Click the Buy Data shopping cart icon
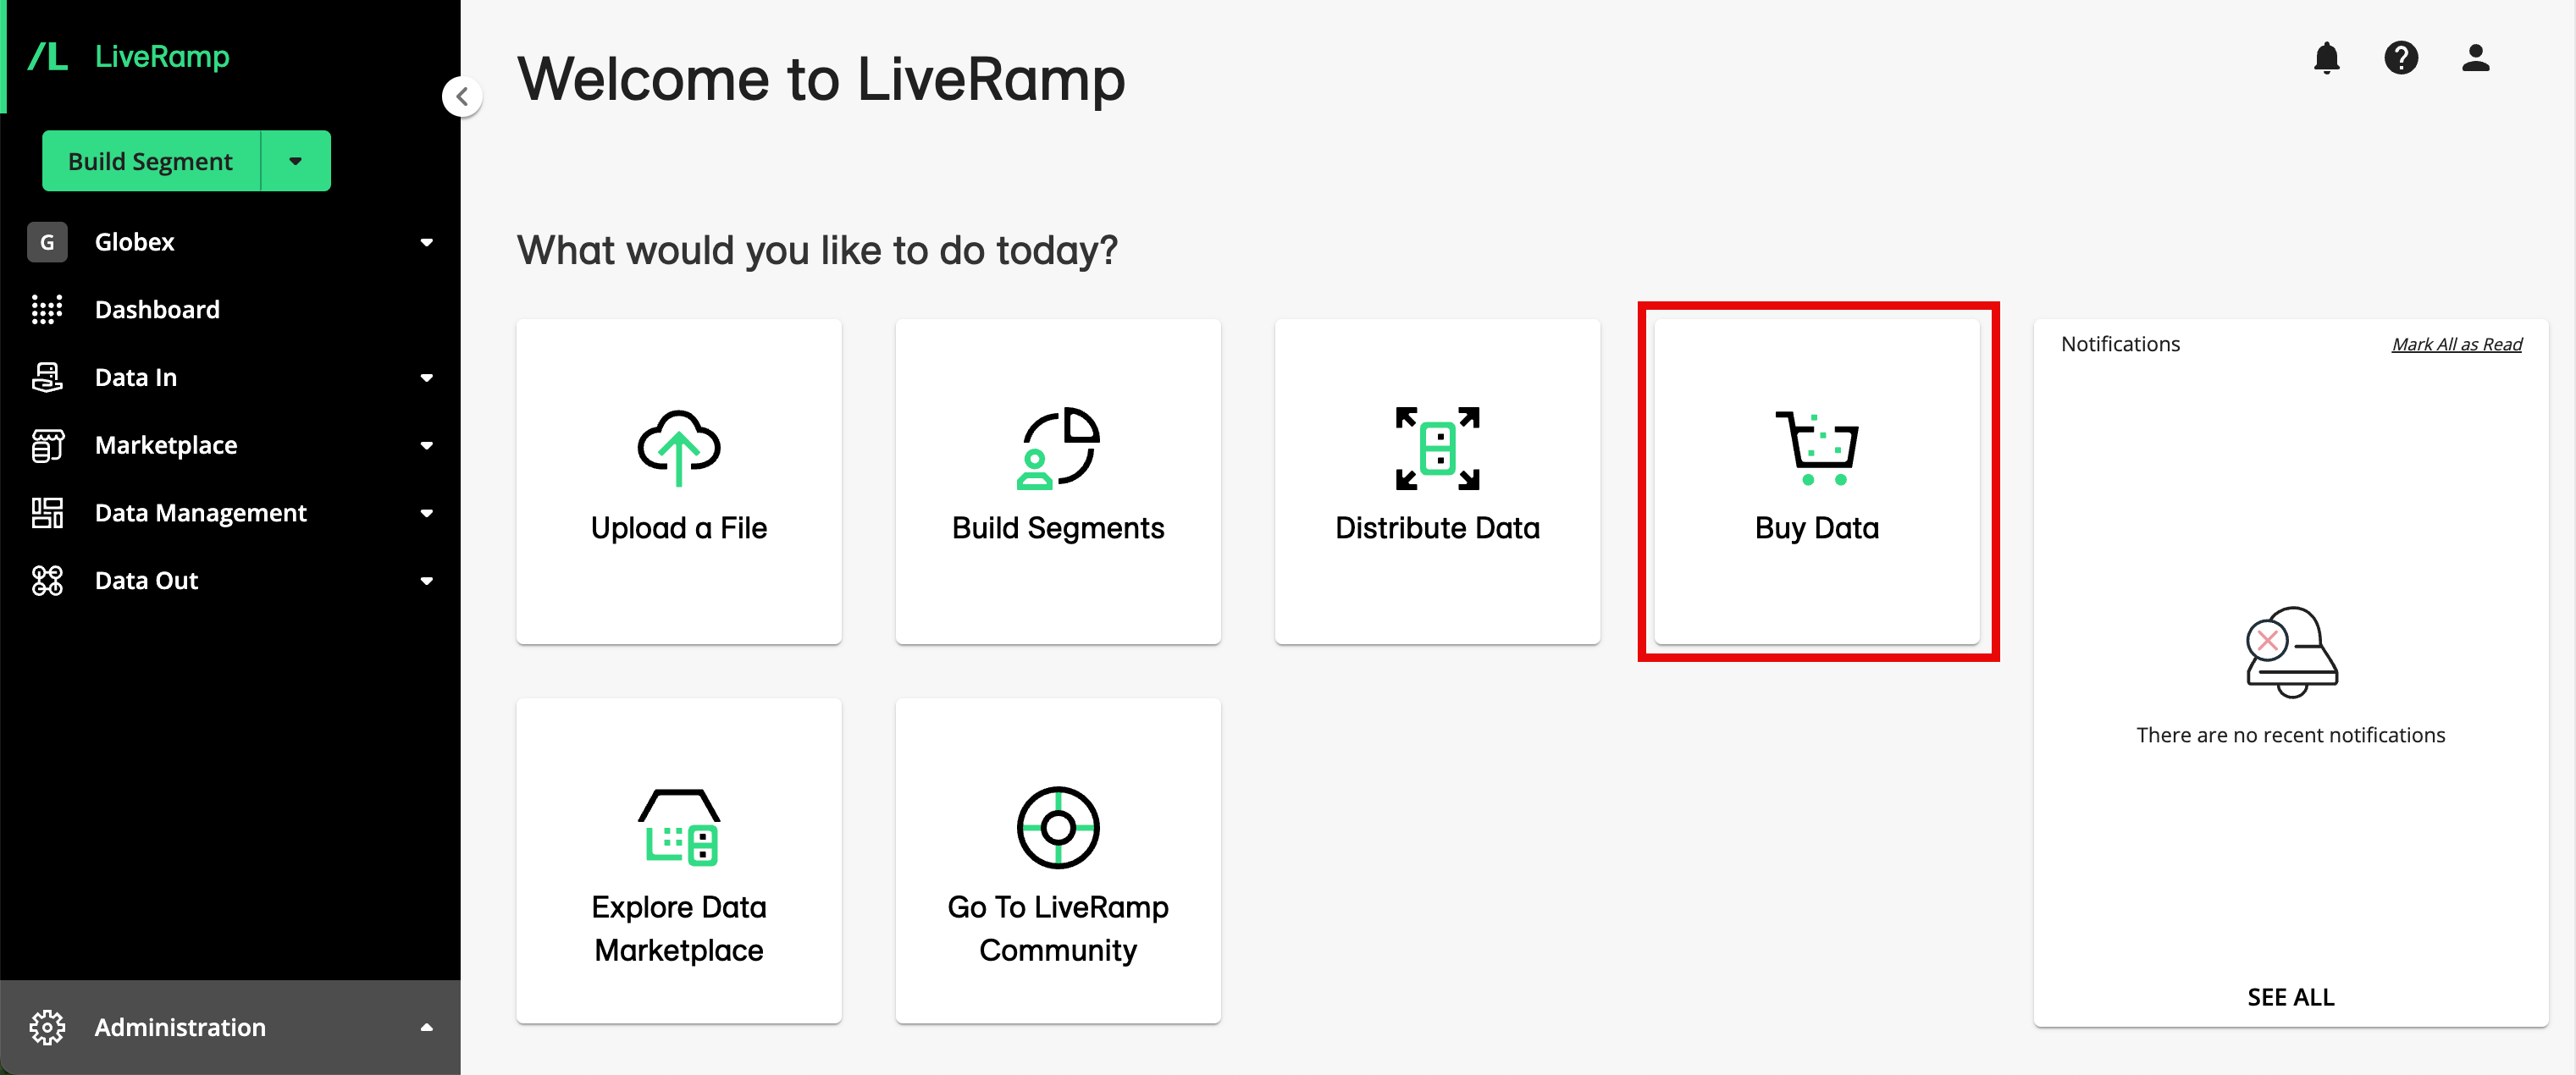This screenshot has height=1075, width=2576. point(1817,448)
